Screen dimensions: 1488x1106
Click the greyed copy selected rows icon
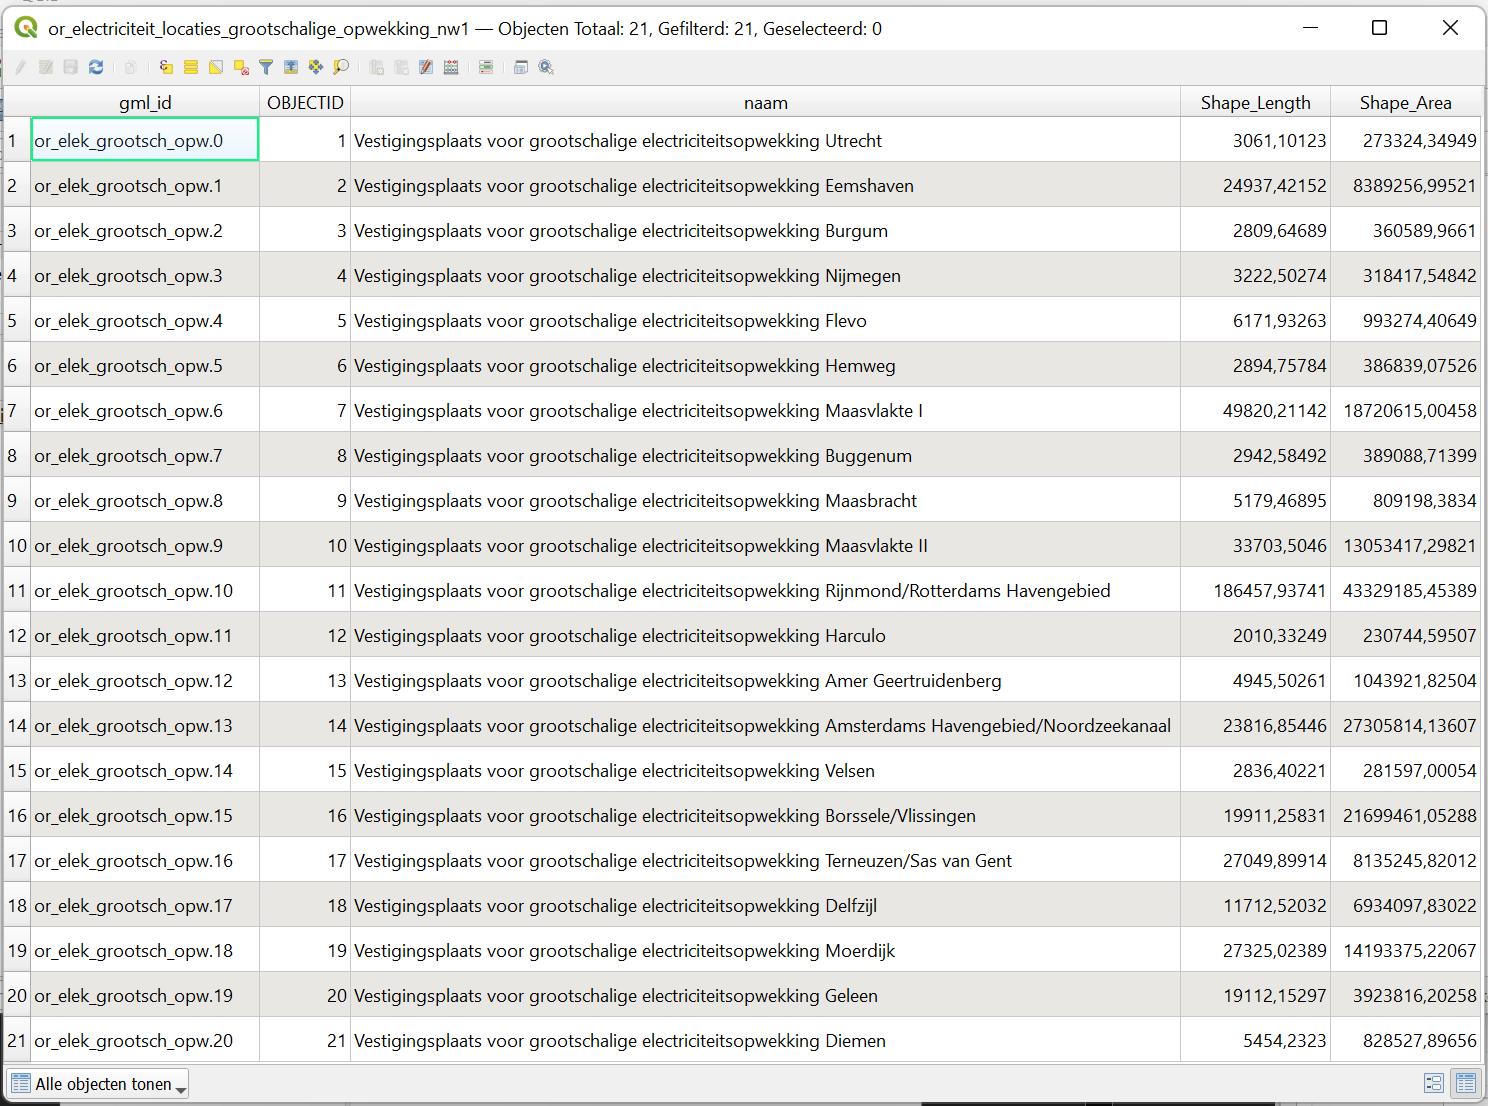point(130,67)
